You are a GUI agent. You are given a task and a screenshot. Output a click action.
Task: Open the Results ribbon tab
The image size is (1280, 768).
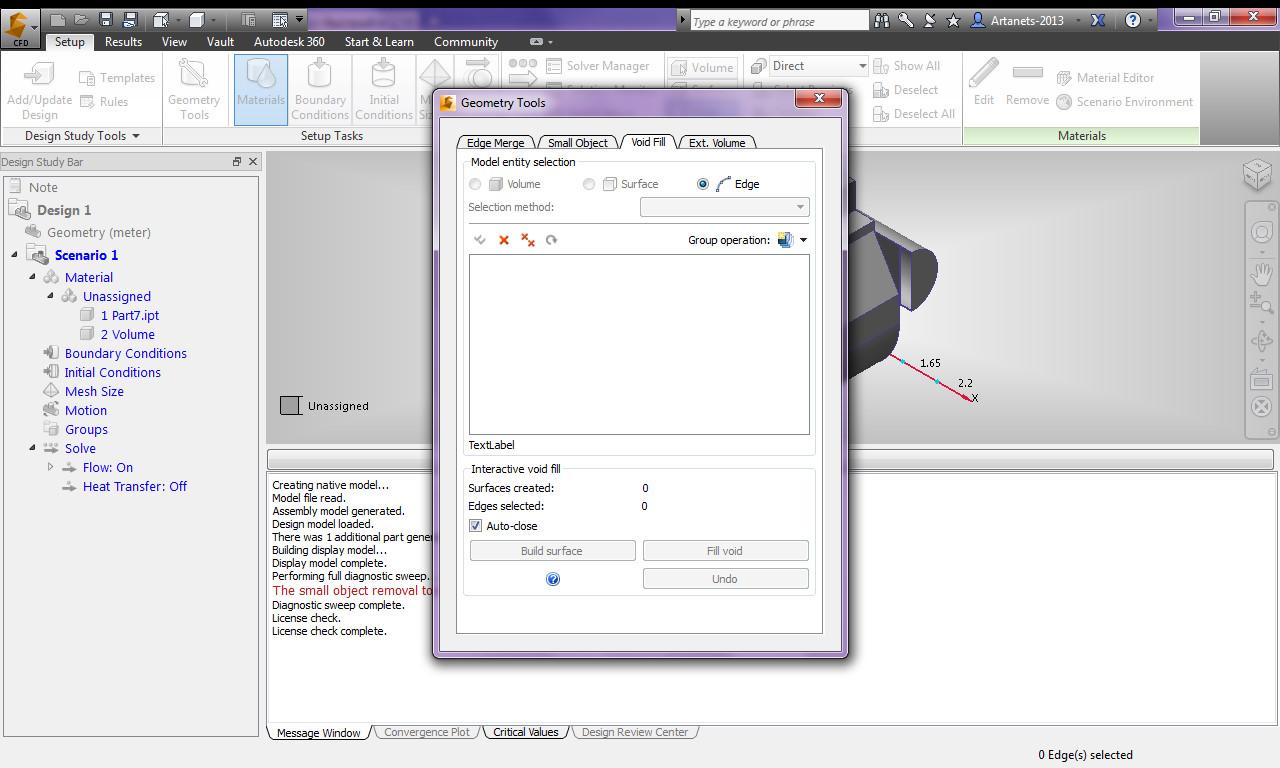tap(123, 42)
